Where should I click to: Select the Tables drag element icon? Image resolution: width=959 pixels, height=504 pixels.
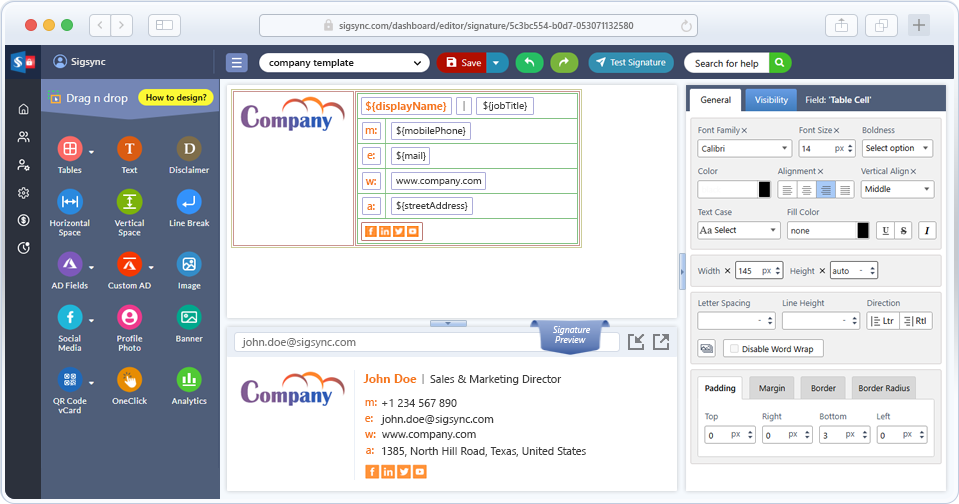70,150
